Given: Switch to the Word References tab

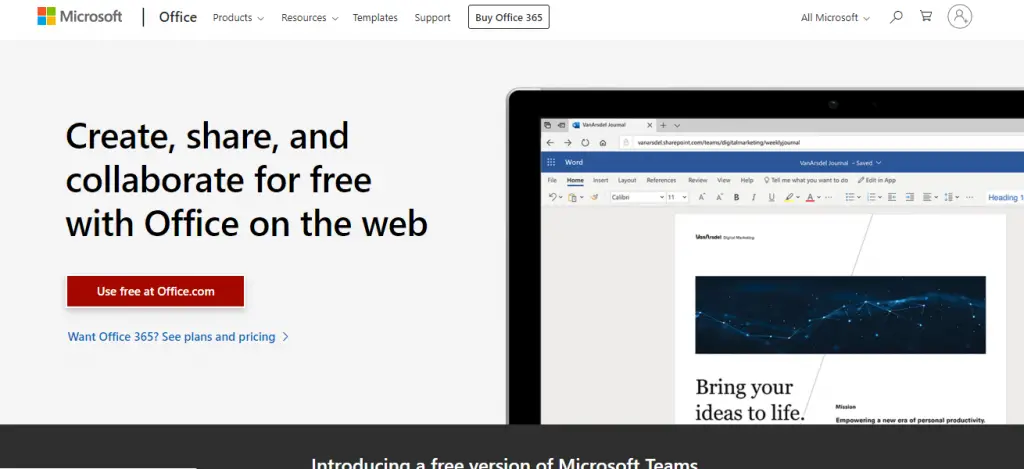Looking at the screenshot, I should coord(662,180).
